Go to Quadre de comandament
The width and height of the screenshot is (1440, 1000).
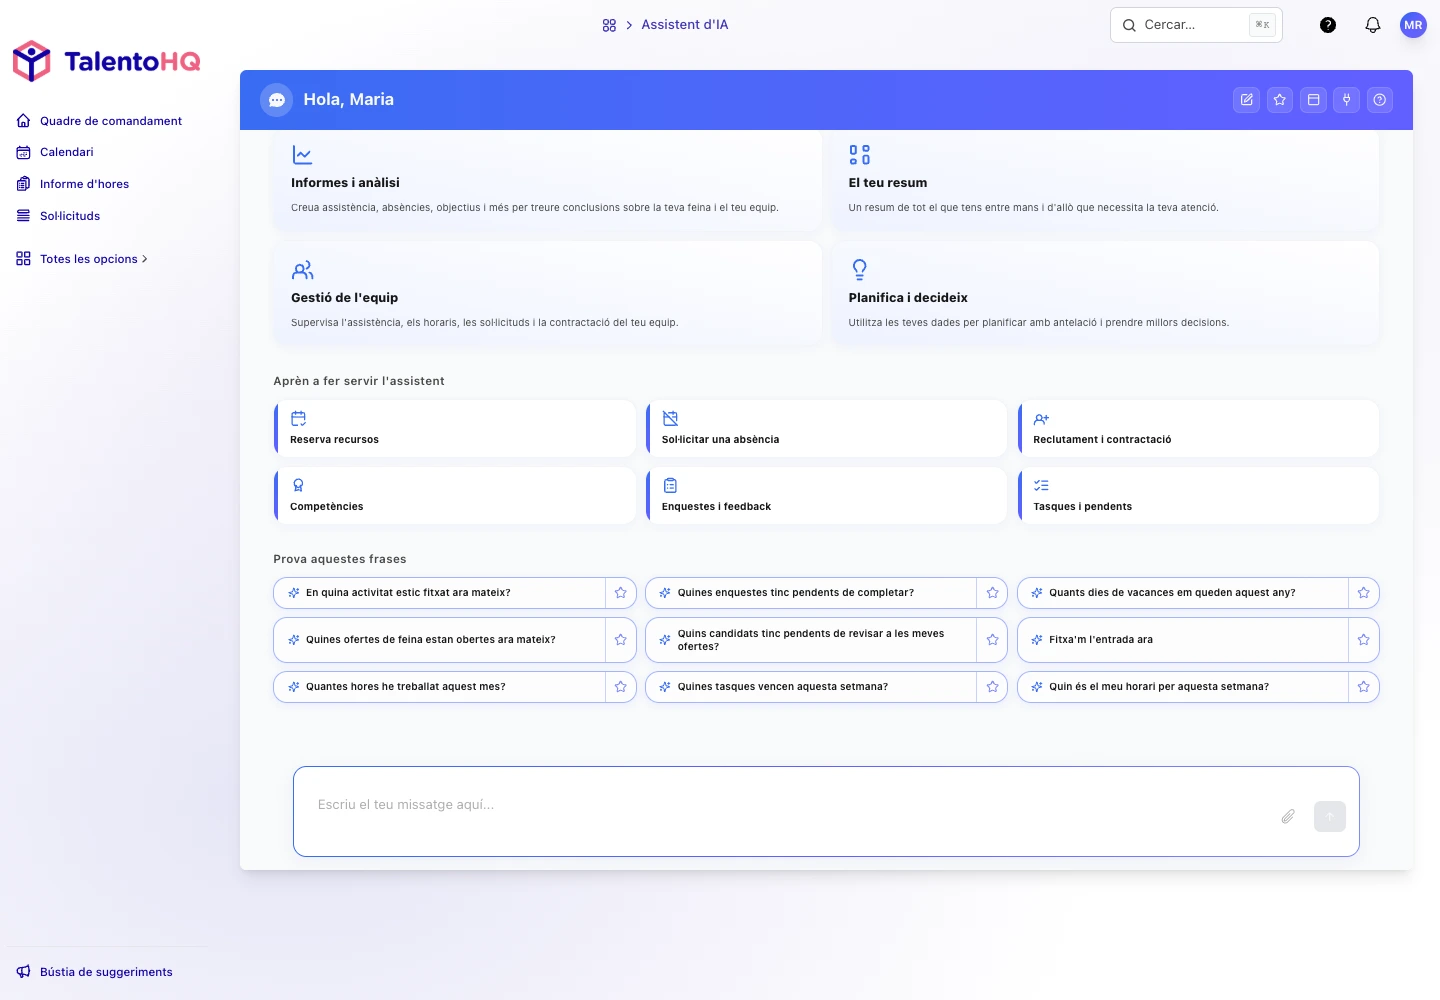pos(99,121)
